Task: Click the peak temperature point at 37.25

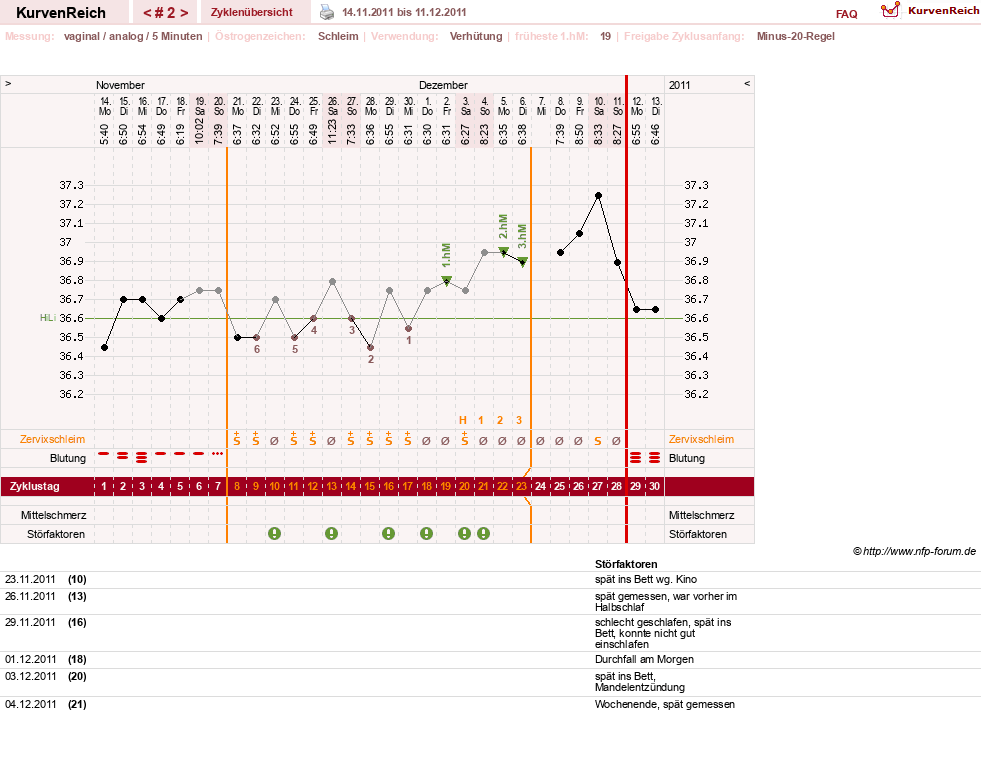Action: coord(599,196)
